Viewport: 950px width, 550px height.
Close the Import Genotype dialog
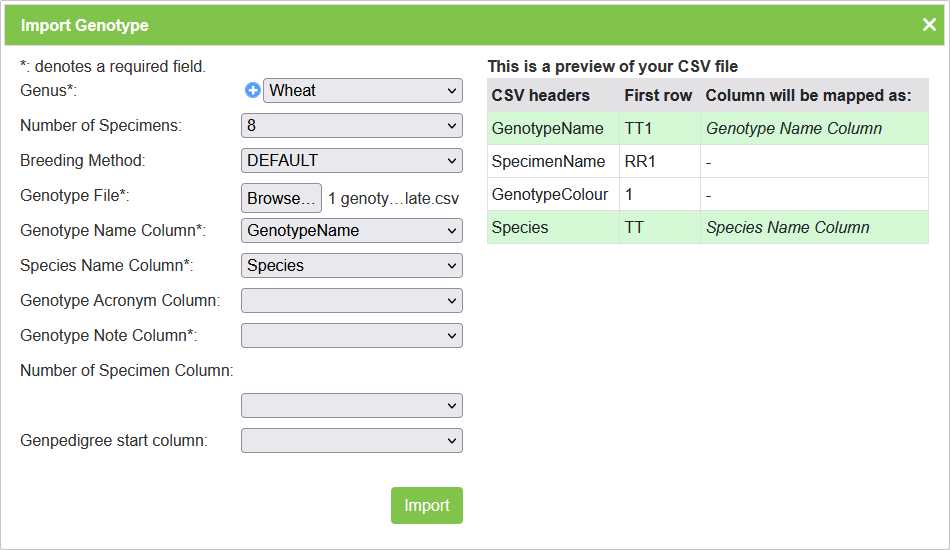pos(929,25)
